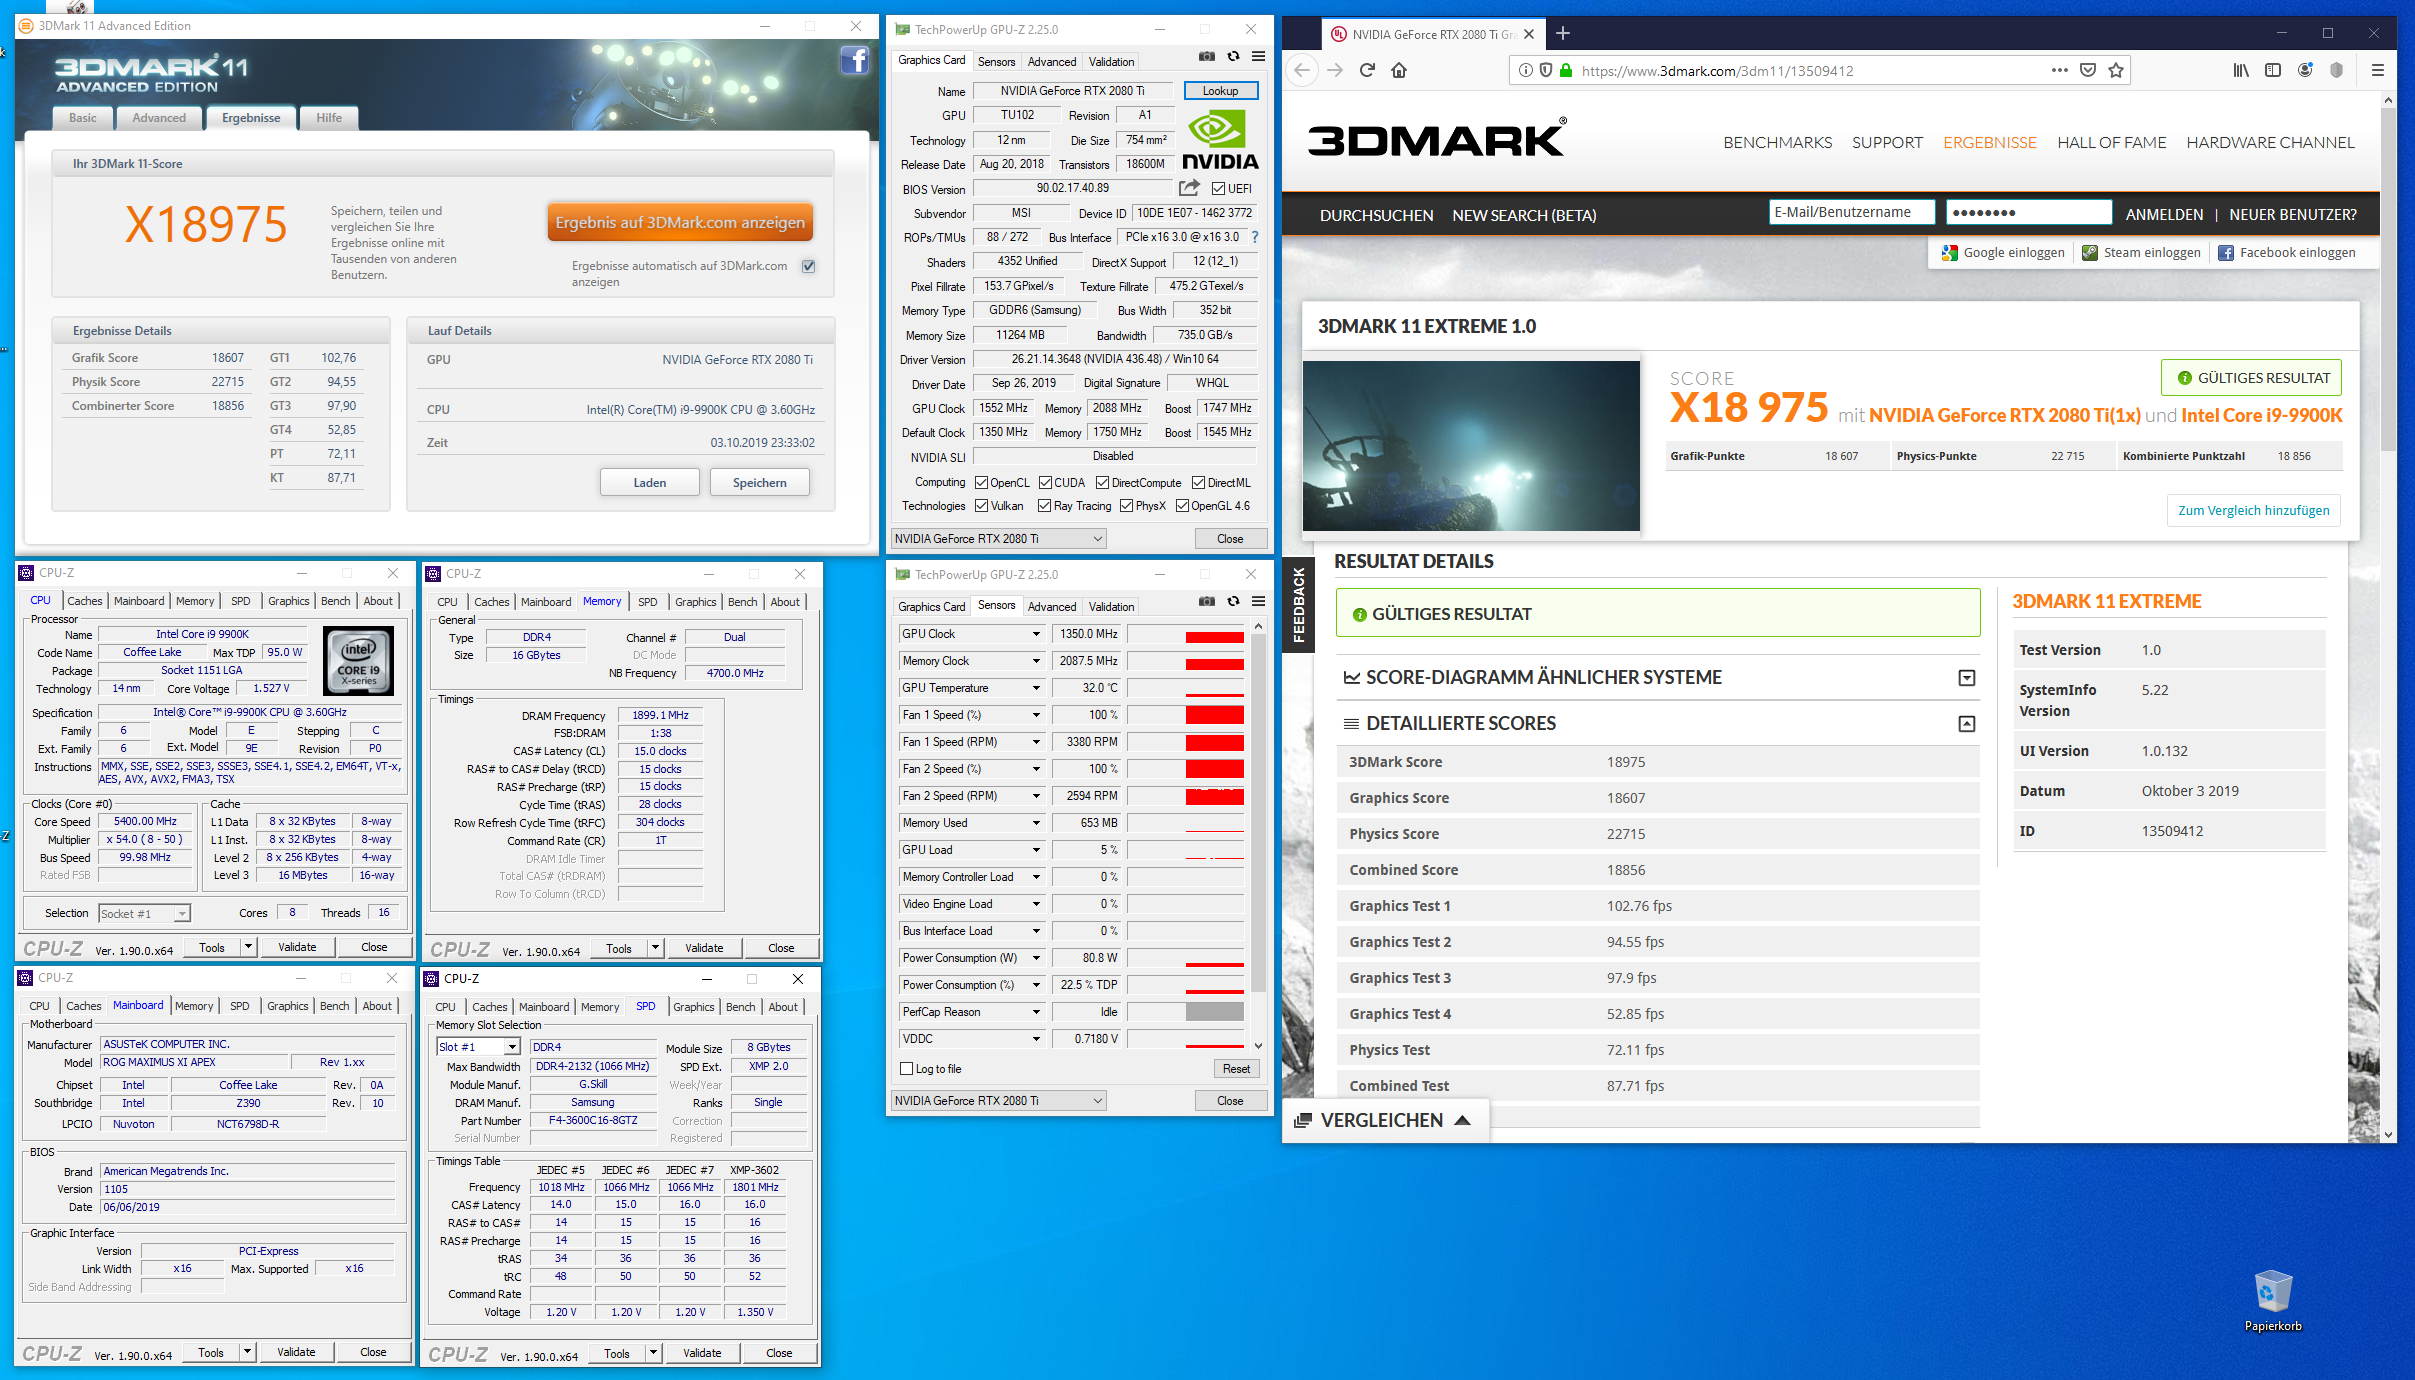Click the Facebook icon in 3DMark 11
The height and width of the screenshot is (1380, 2415).
[x=854, y=61]
